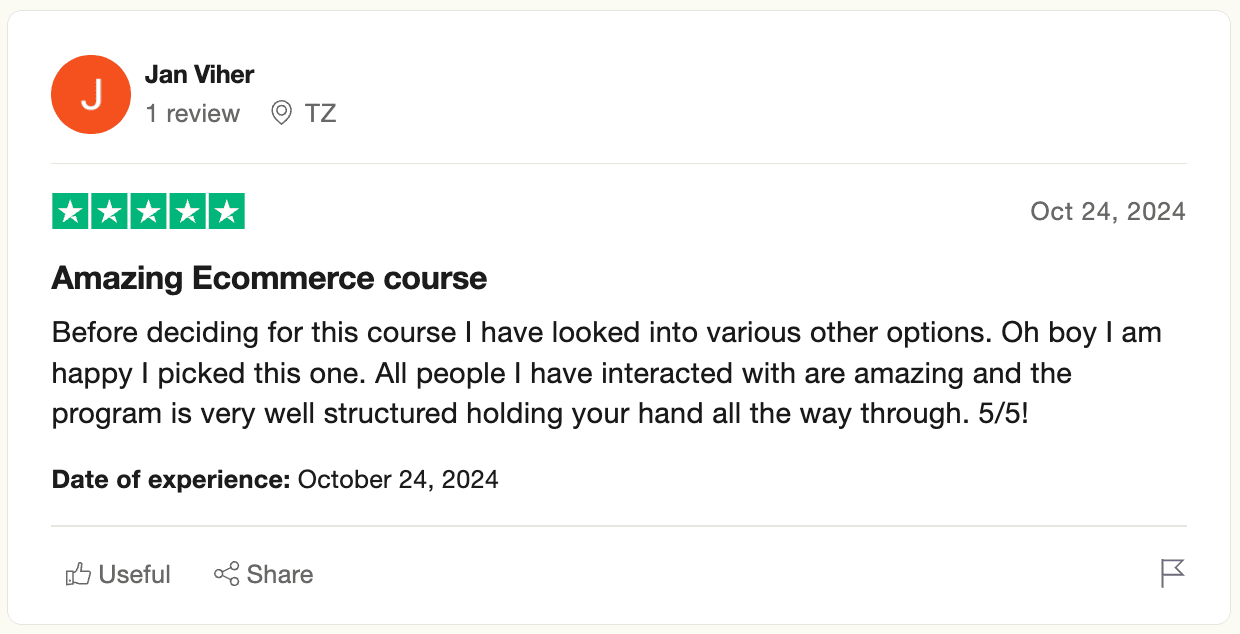Click the thumbs-up Useful icon
This screenshot has width=1240, height=634.
tap(77, 575)
